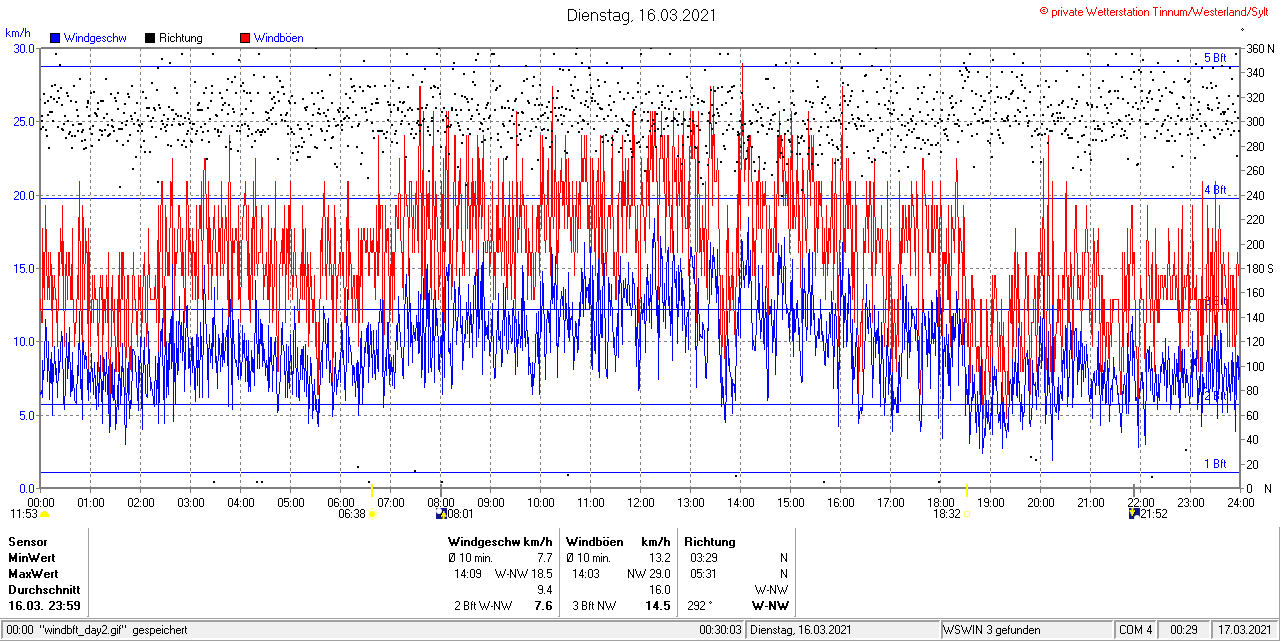Click the Windgeschw km/h column header
This screenshot has height=641, width=1280.
(x=500, y=541)
